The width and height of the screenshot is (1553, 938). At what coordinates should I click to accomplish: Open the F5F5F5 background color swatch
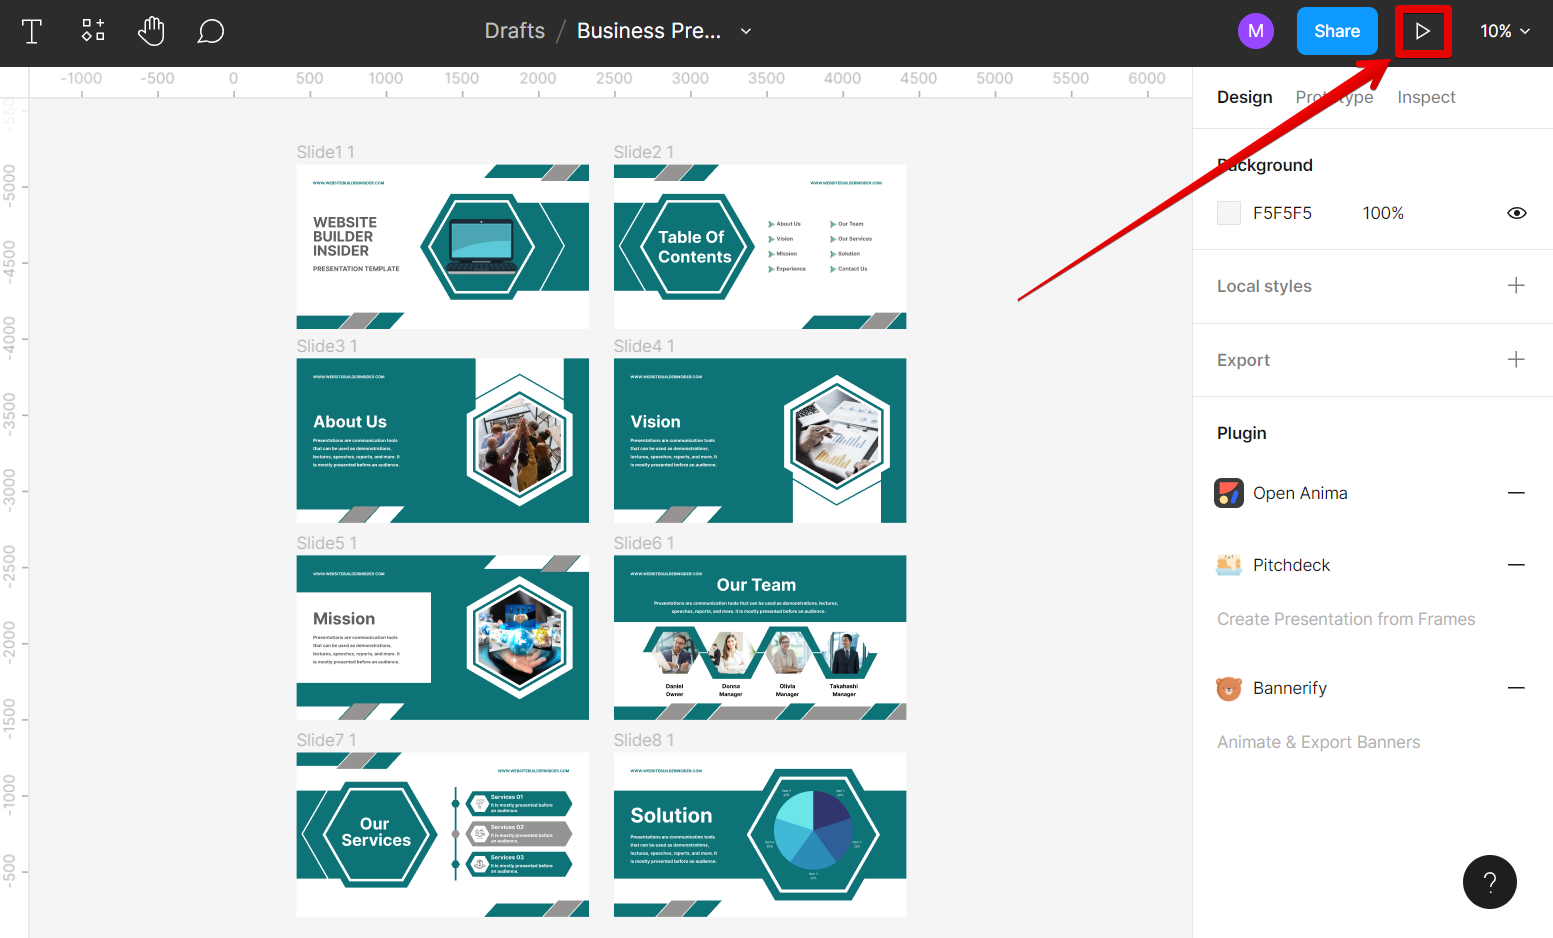point(1228,212)
